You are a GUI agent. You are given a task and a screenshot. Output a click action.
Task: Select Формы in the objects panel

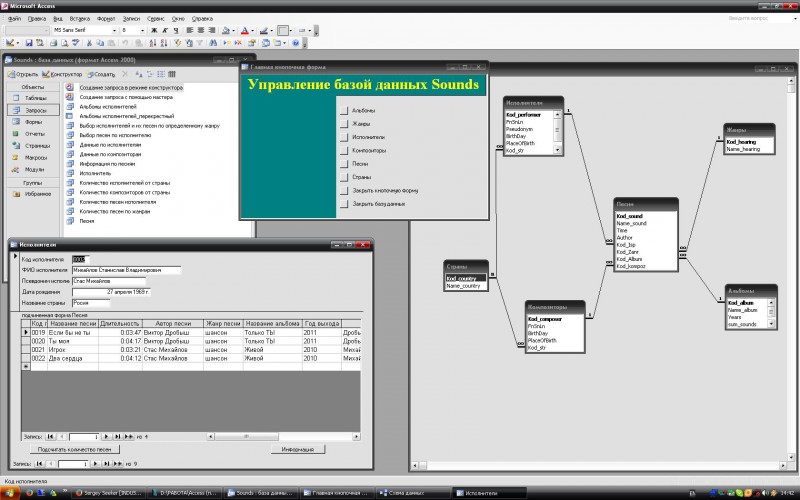tap(33, 122)
